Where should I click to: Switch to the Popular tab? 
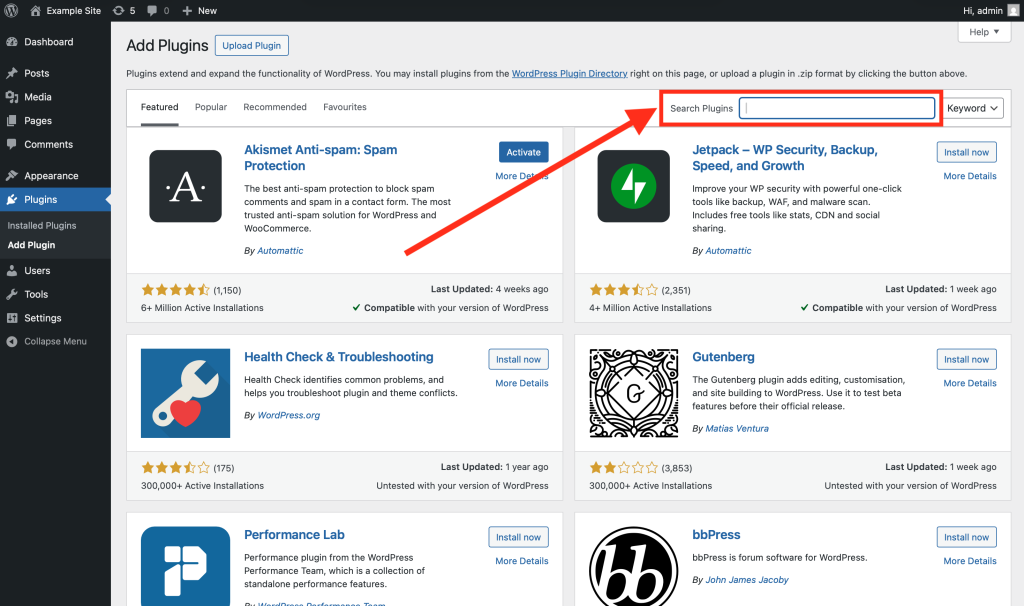(211, 107)
